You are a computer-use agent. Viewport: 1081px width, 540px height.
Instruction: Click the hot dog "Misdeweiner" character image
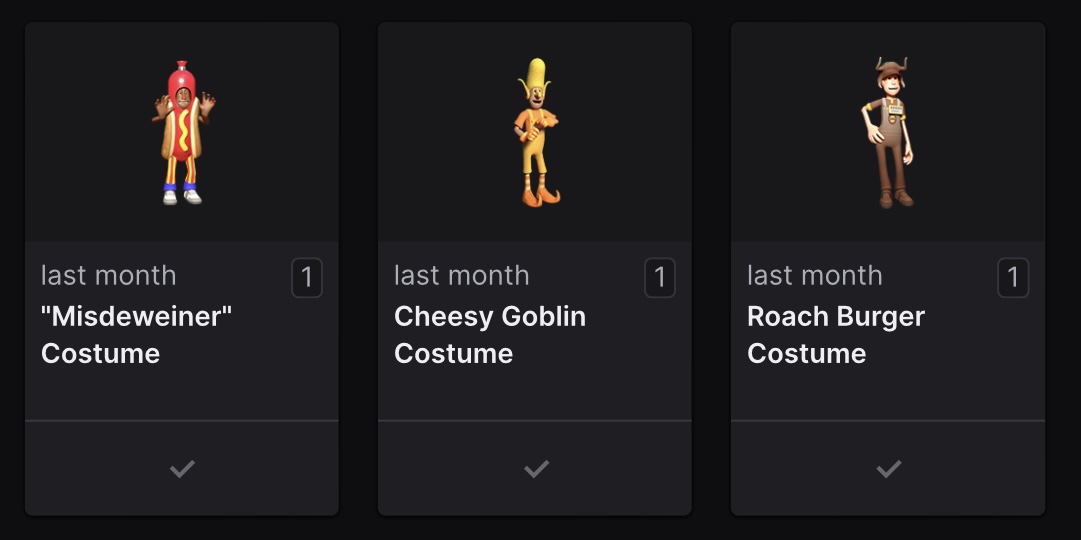183,132
